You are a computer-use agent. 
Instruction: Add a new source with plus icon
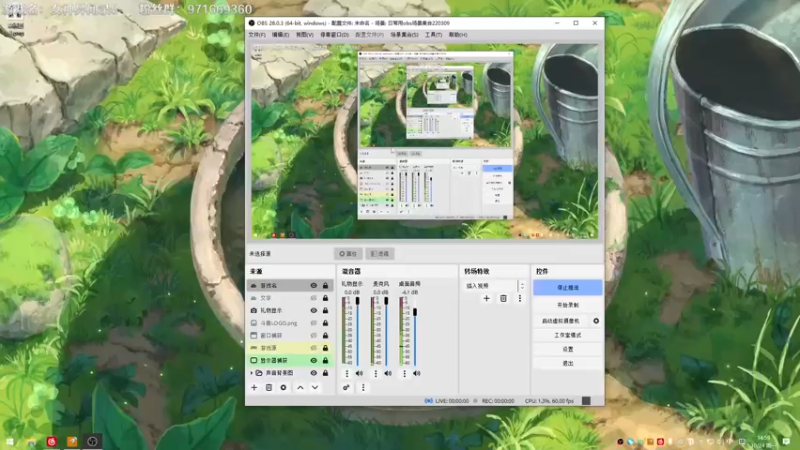[x=254, y=388]
